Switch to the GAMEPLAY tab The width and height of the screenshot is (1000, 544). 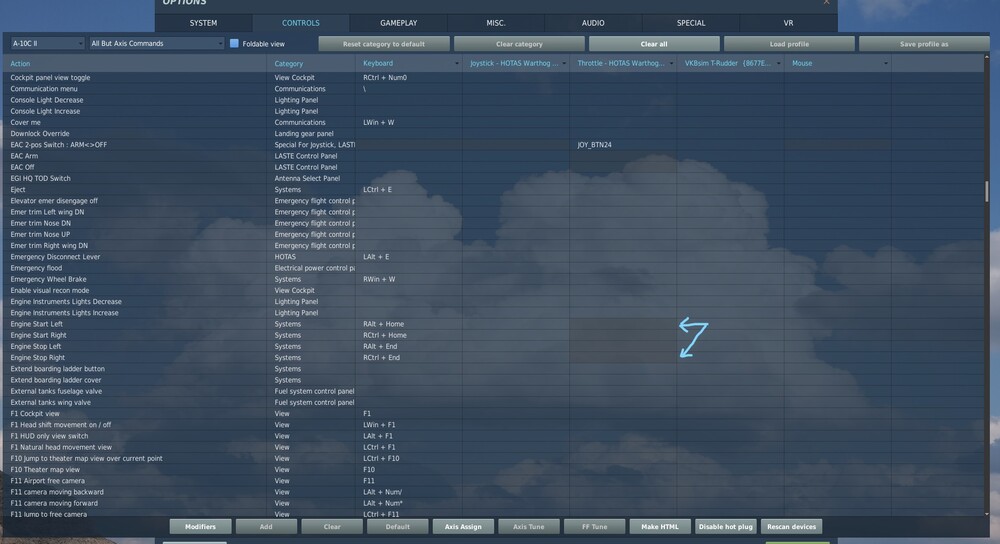point(399,23)
